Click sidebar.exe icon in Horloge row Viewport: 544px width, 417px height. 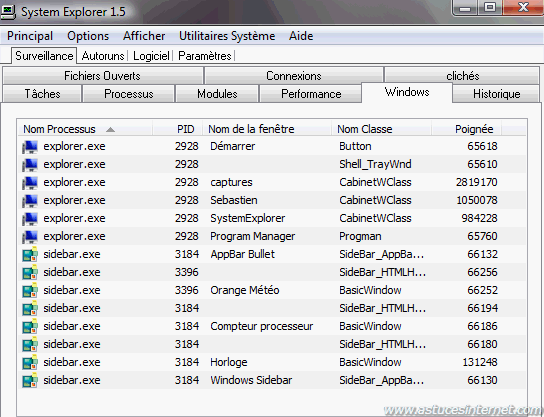pyautogui.click(x=30, y=363)
